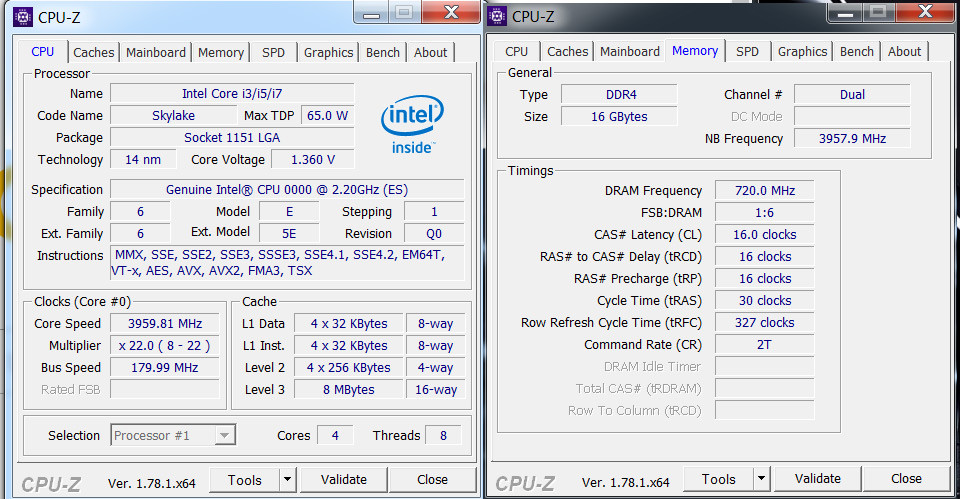Click the Channel # value Dual
This screenshot has width=960, height=499.
(x=852, y=95)
